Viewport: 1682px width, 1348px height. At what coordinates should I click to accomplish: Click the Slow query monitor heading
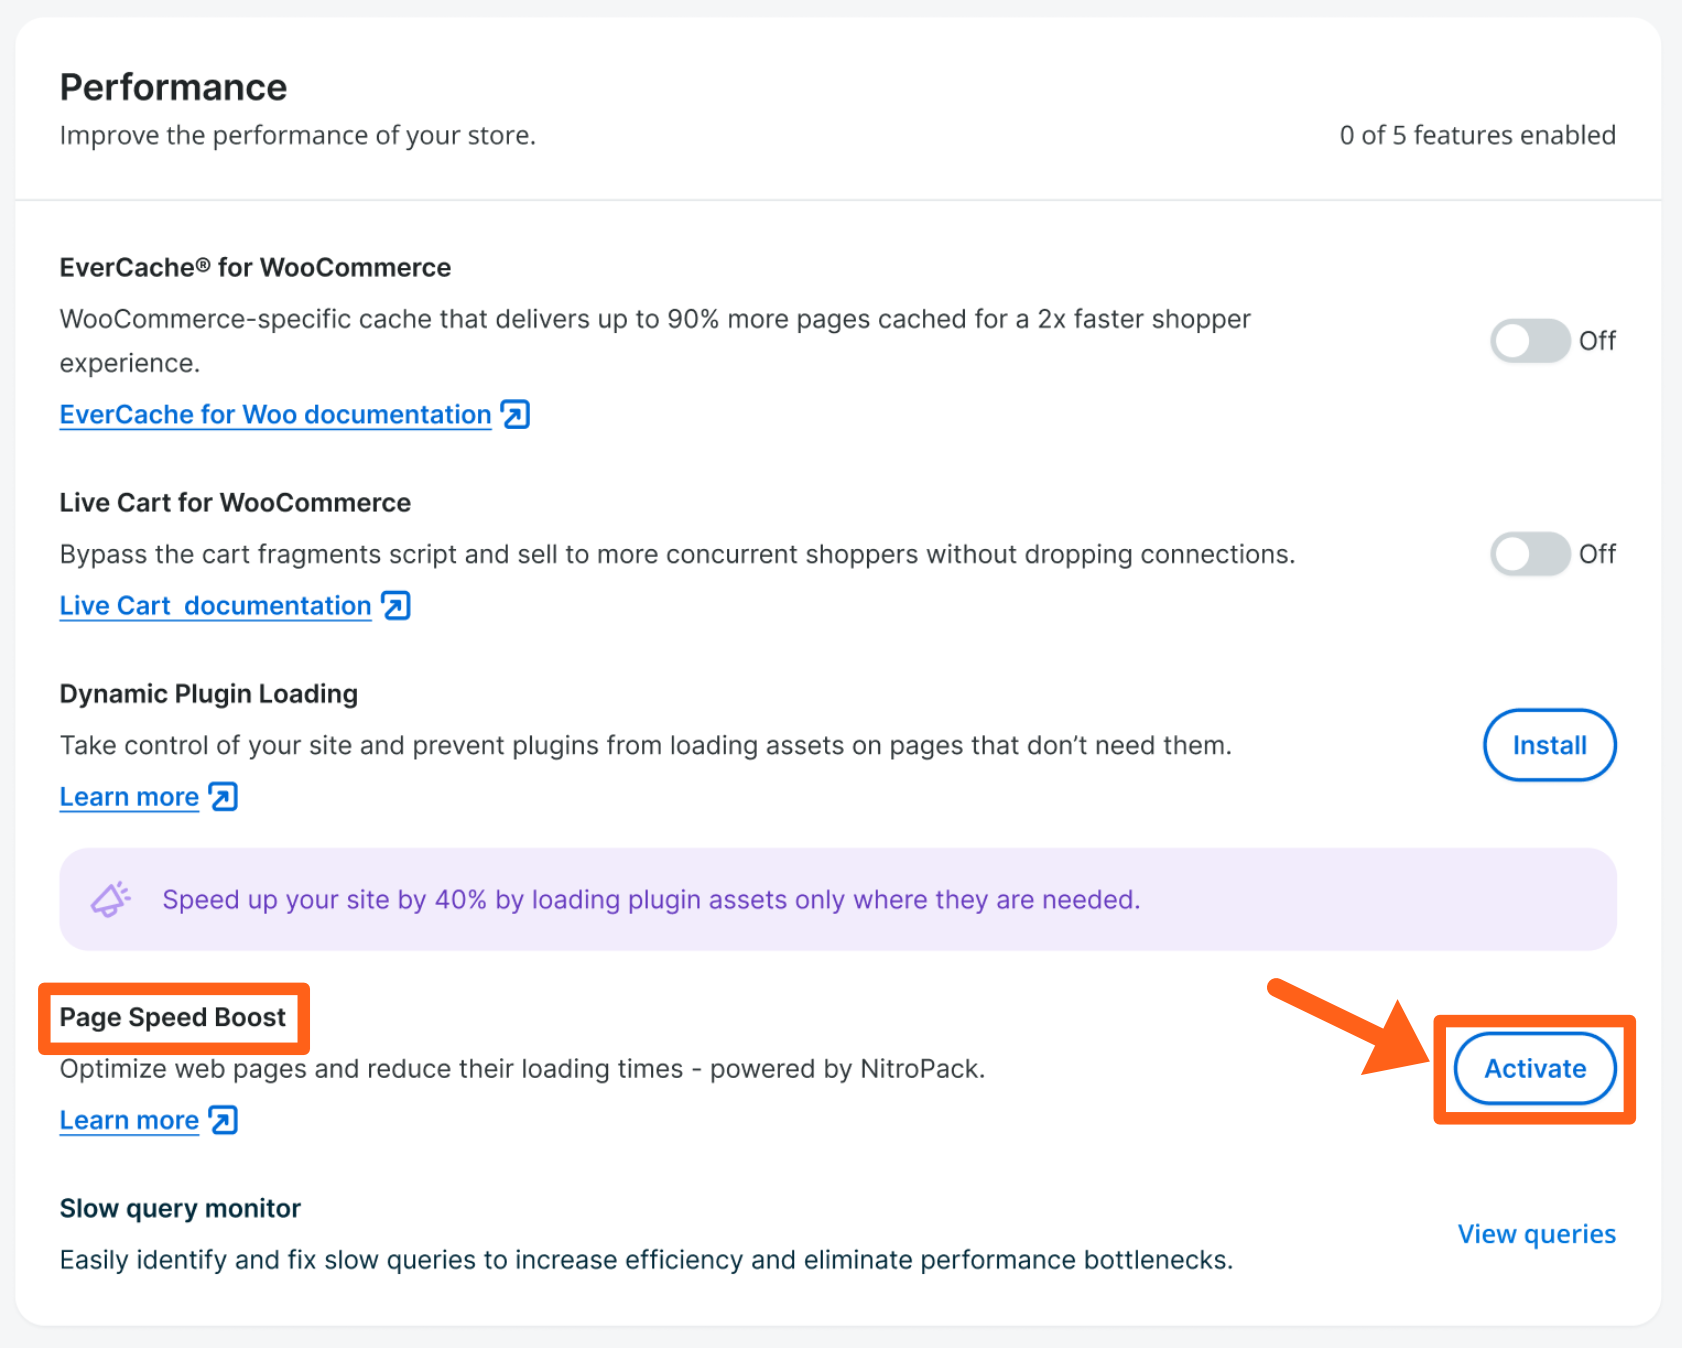[x=180, y=1209]
